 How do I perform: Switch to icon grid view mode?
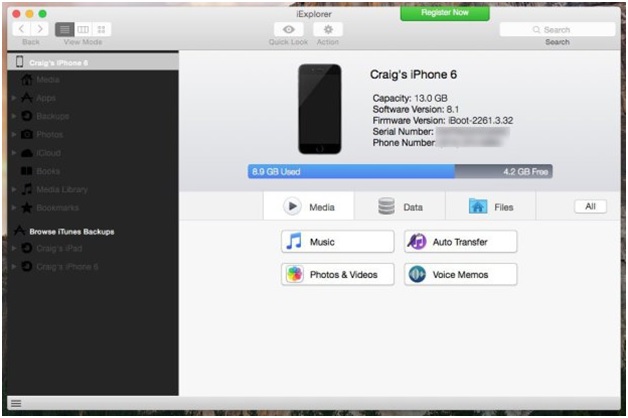click(x=102, y=30)
